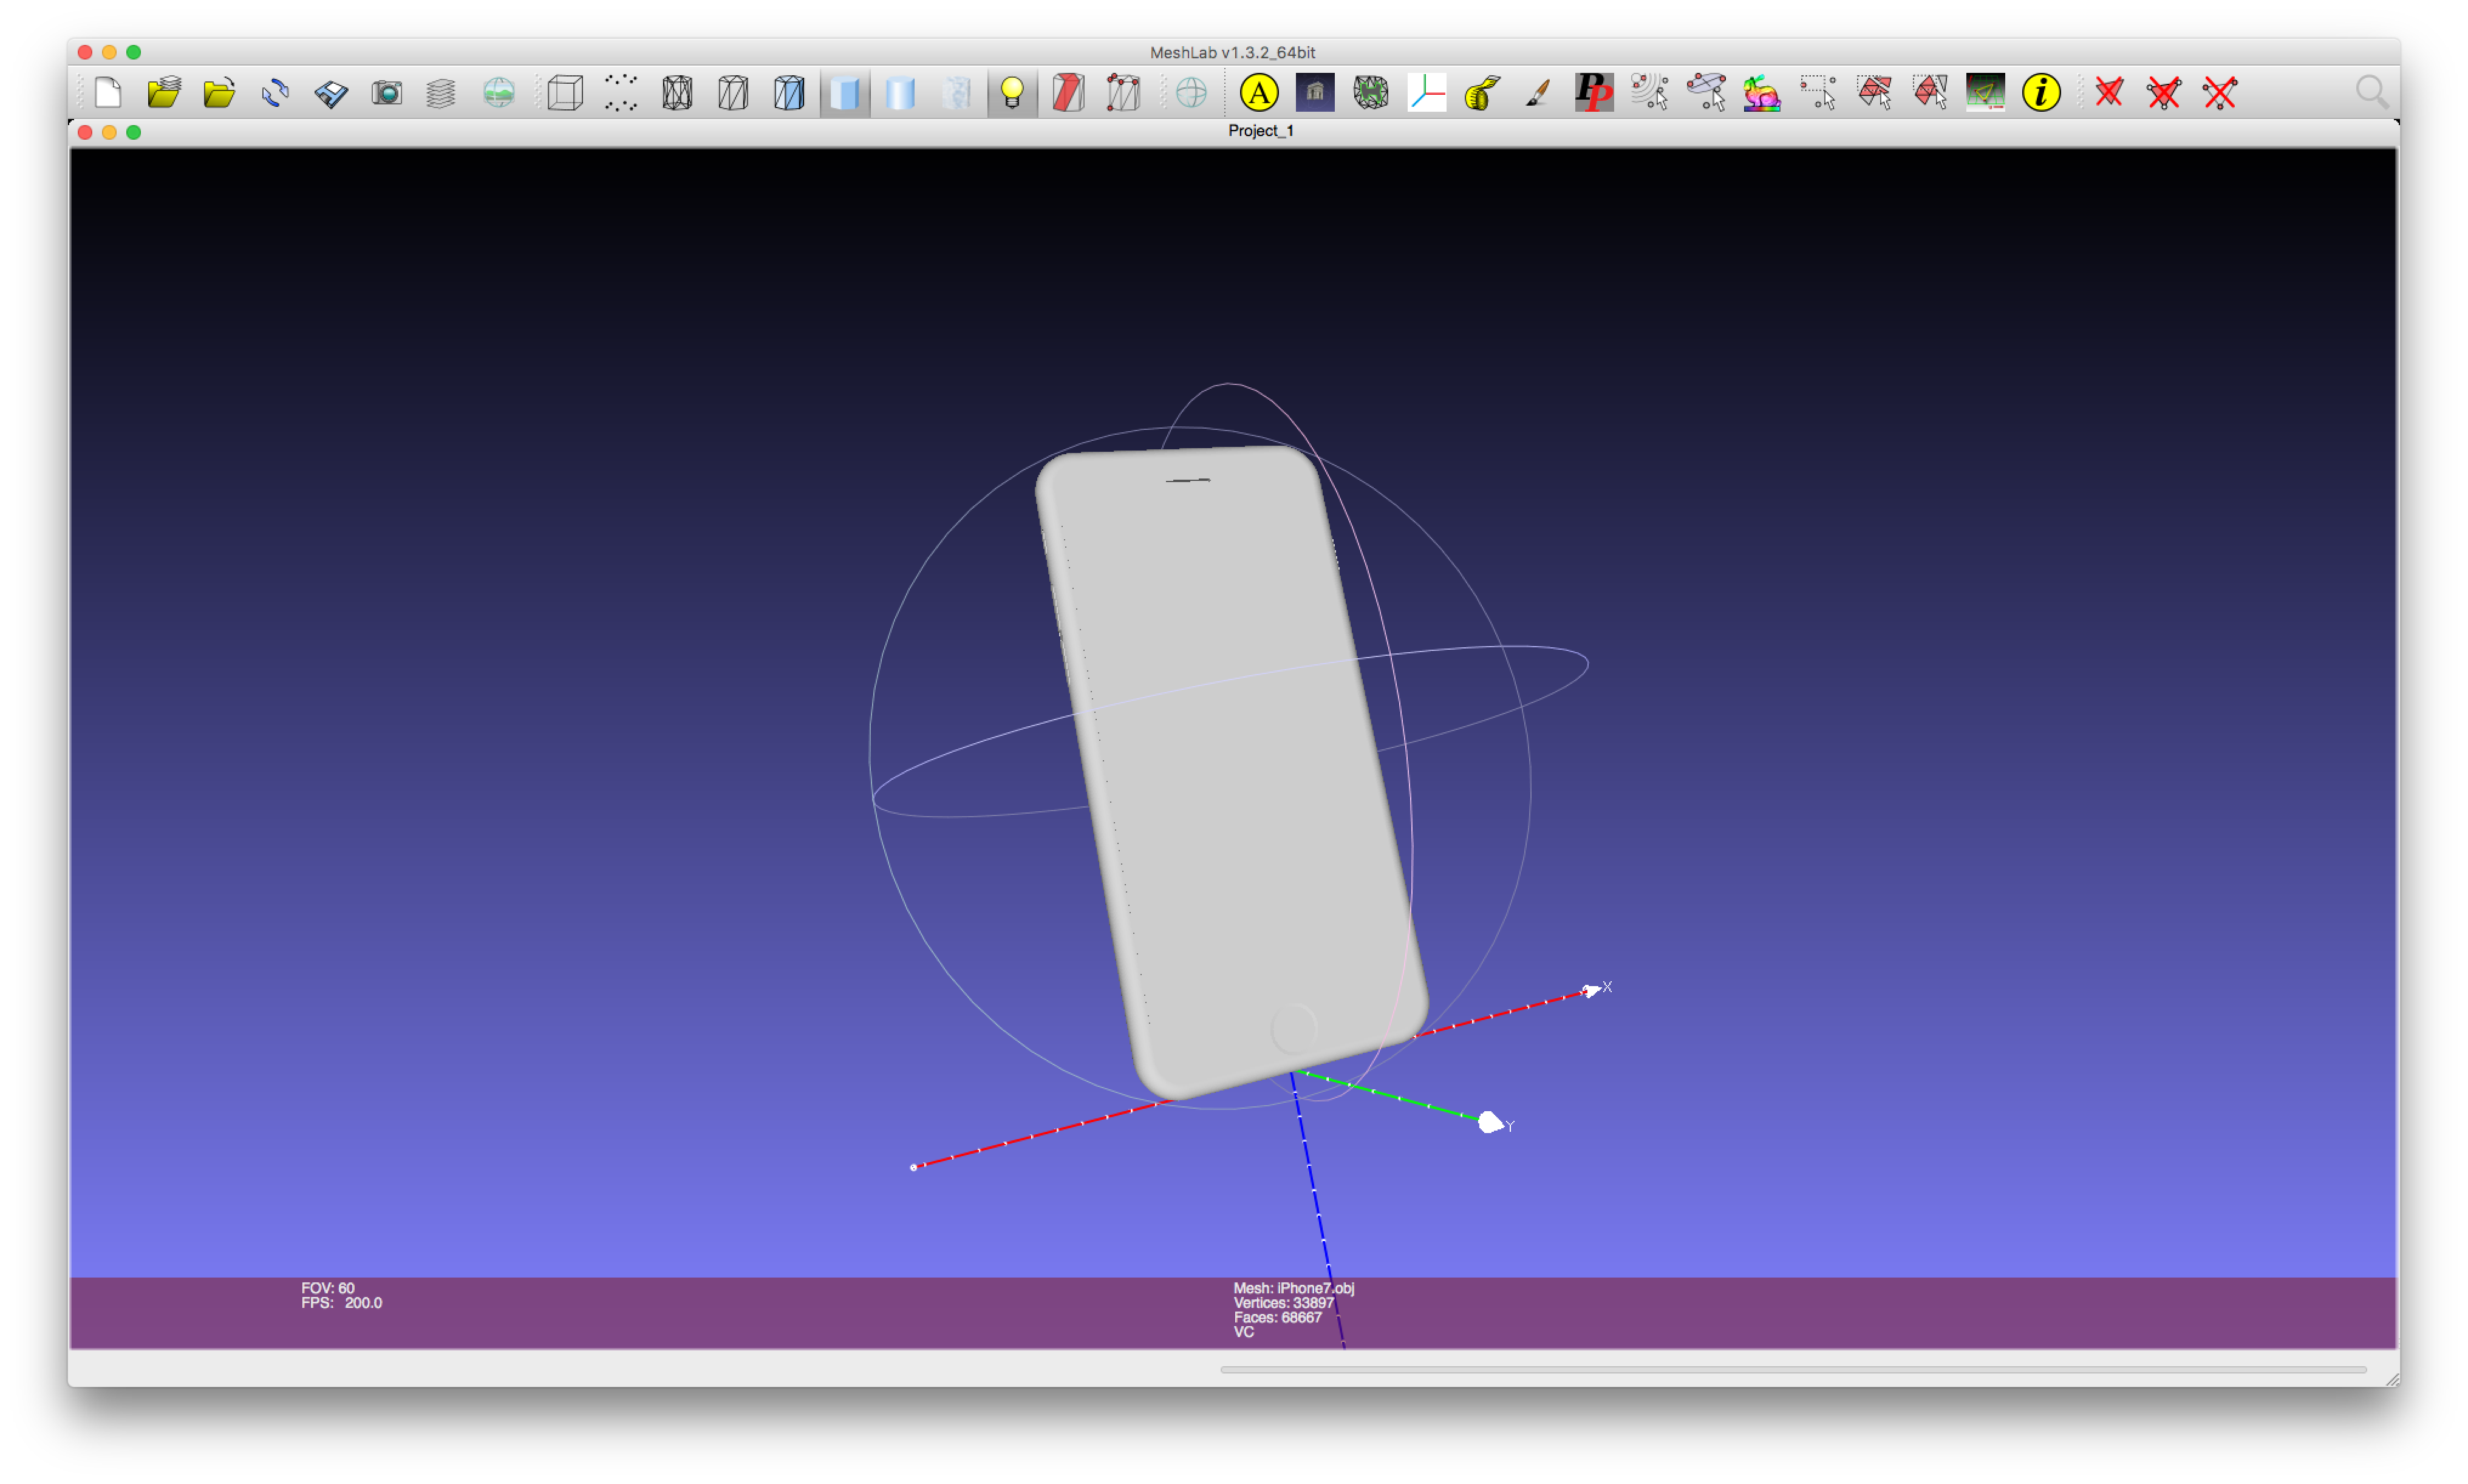Open the mesh wireframe editing icon
Image resolution: width=2468 pixels, height=1484 pixels.
click(1371, 93)
